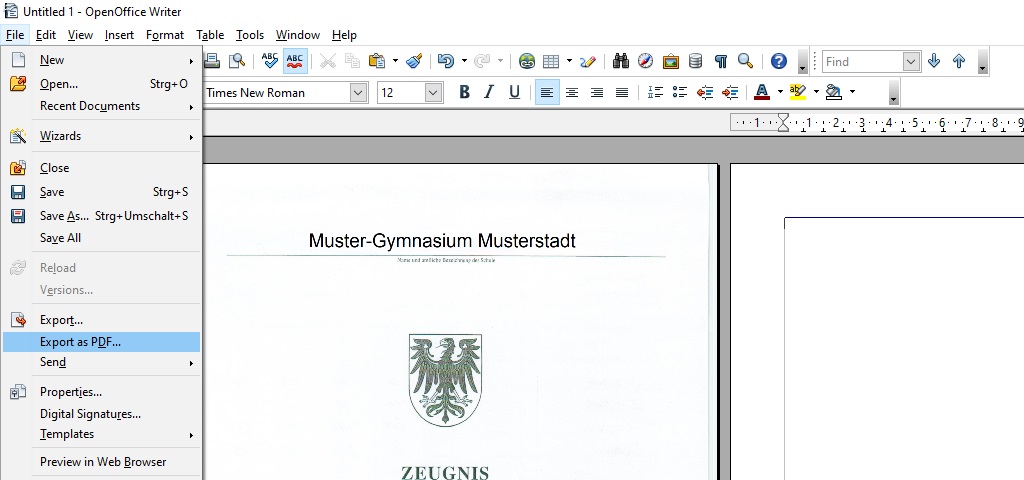Click the Format Paintbrush icon
The image size is (1024, 480).
pos(415,61)
